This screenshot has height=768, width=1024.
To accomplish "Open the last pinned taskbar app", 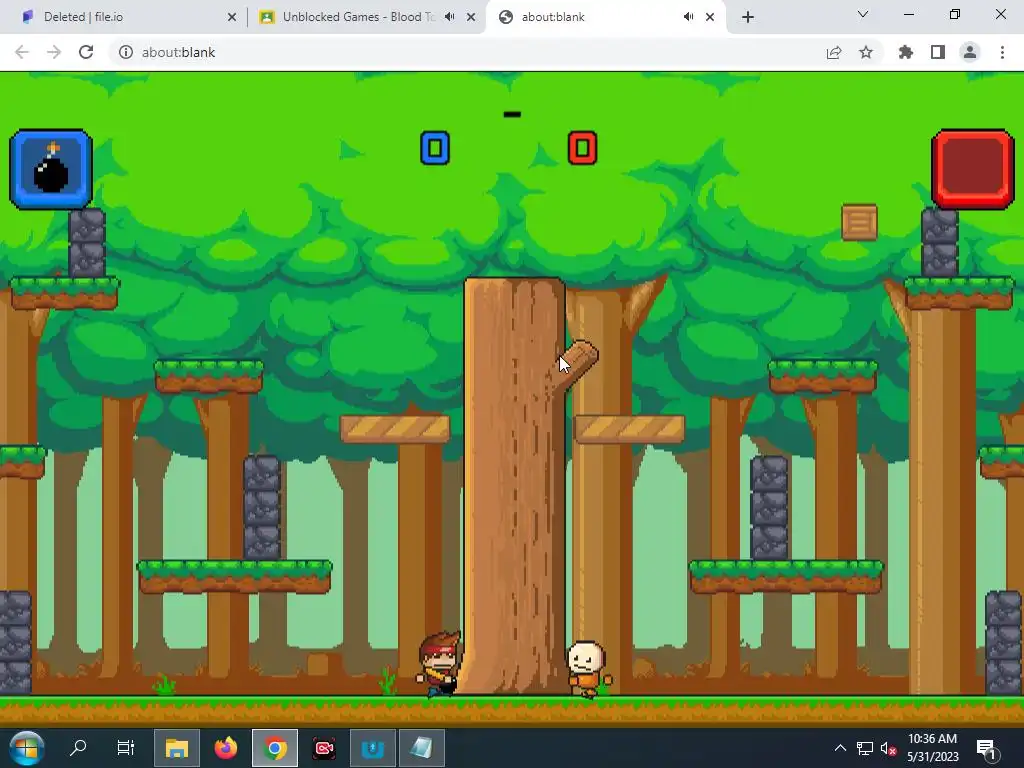I will (x=422, y=748).
